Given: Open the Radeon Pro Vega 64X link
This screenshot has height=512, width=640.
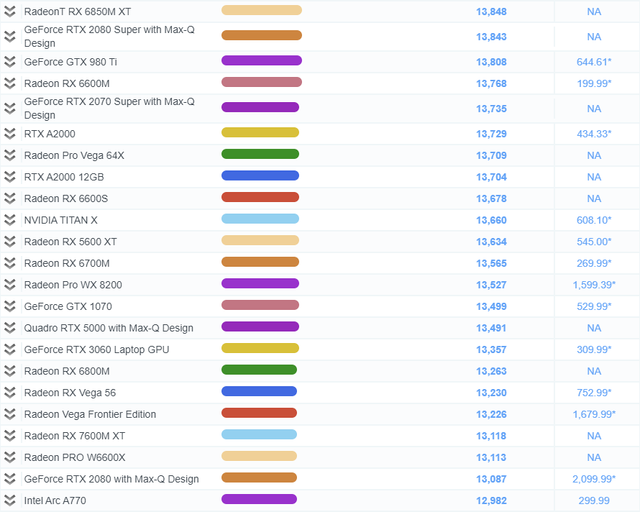Looking at the screenshot, I should (x=74, y=155).
